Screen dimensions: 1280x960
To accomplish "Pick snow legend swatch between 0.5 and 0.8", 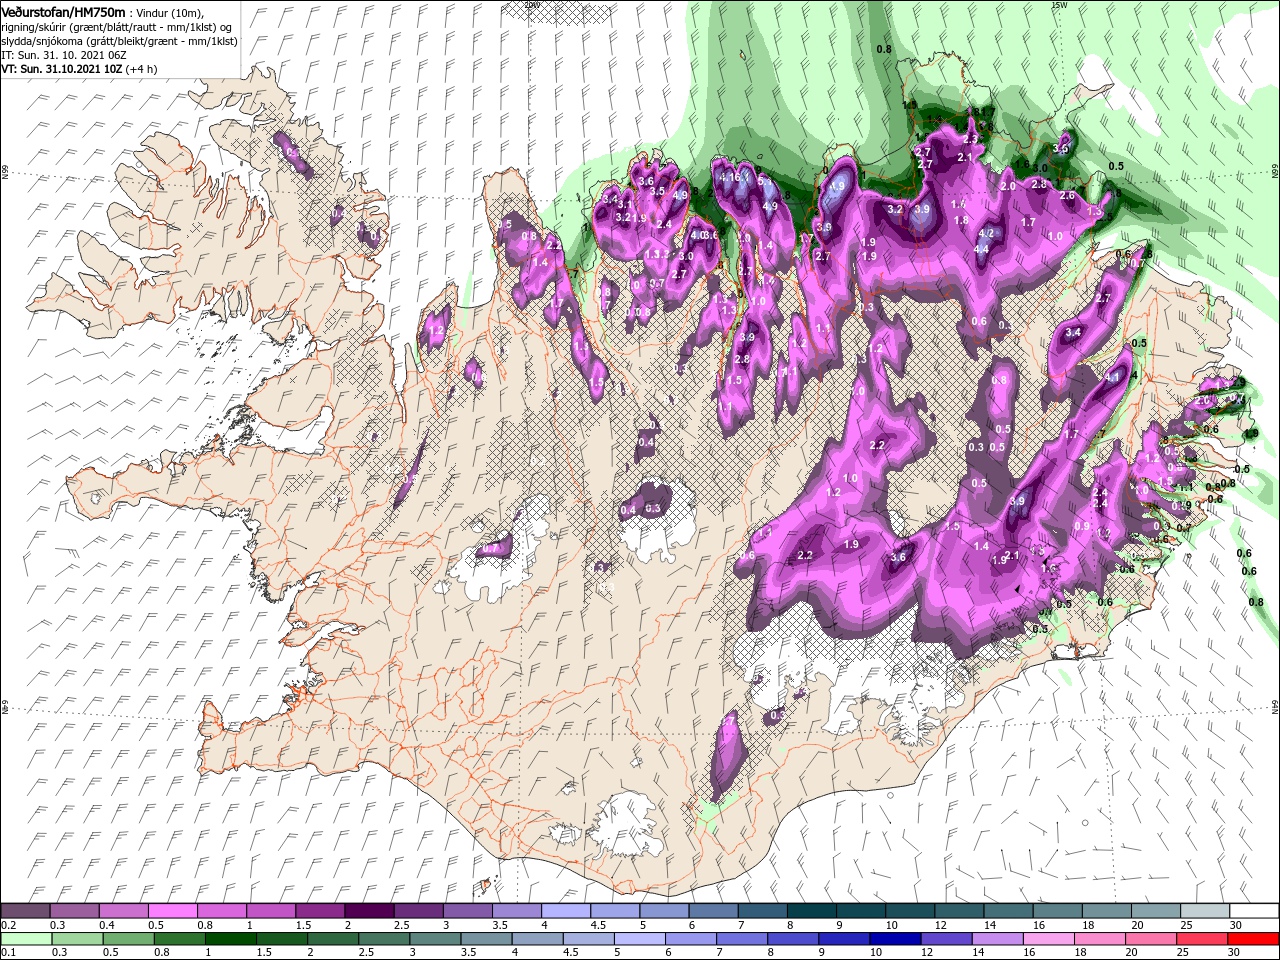I will (x=173, y=911).
